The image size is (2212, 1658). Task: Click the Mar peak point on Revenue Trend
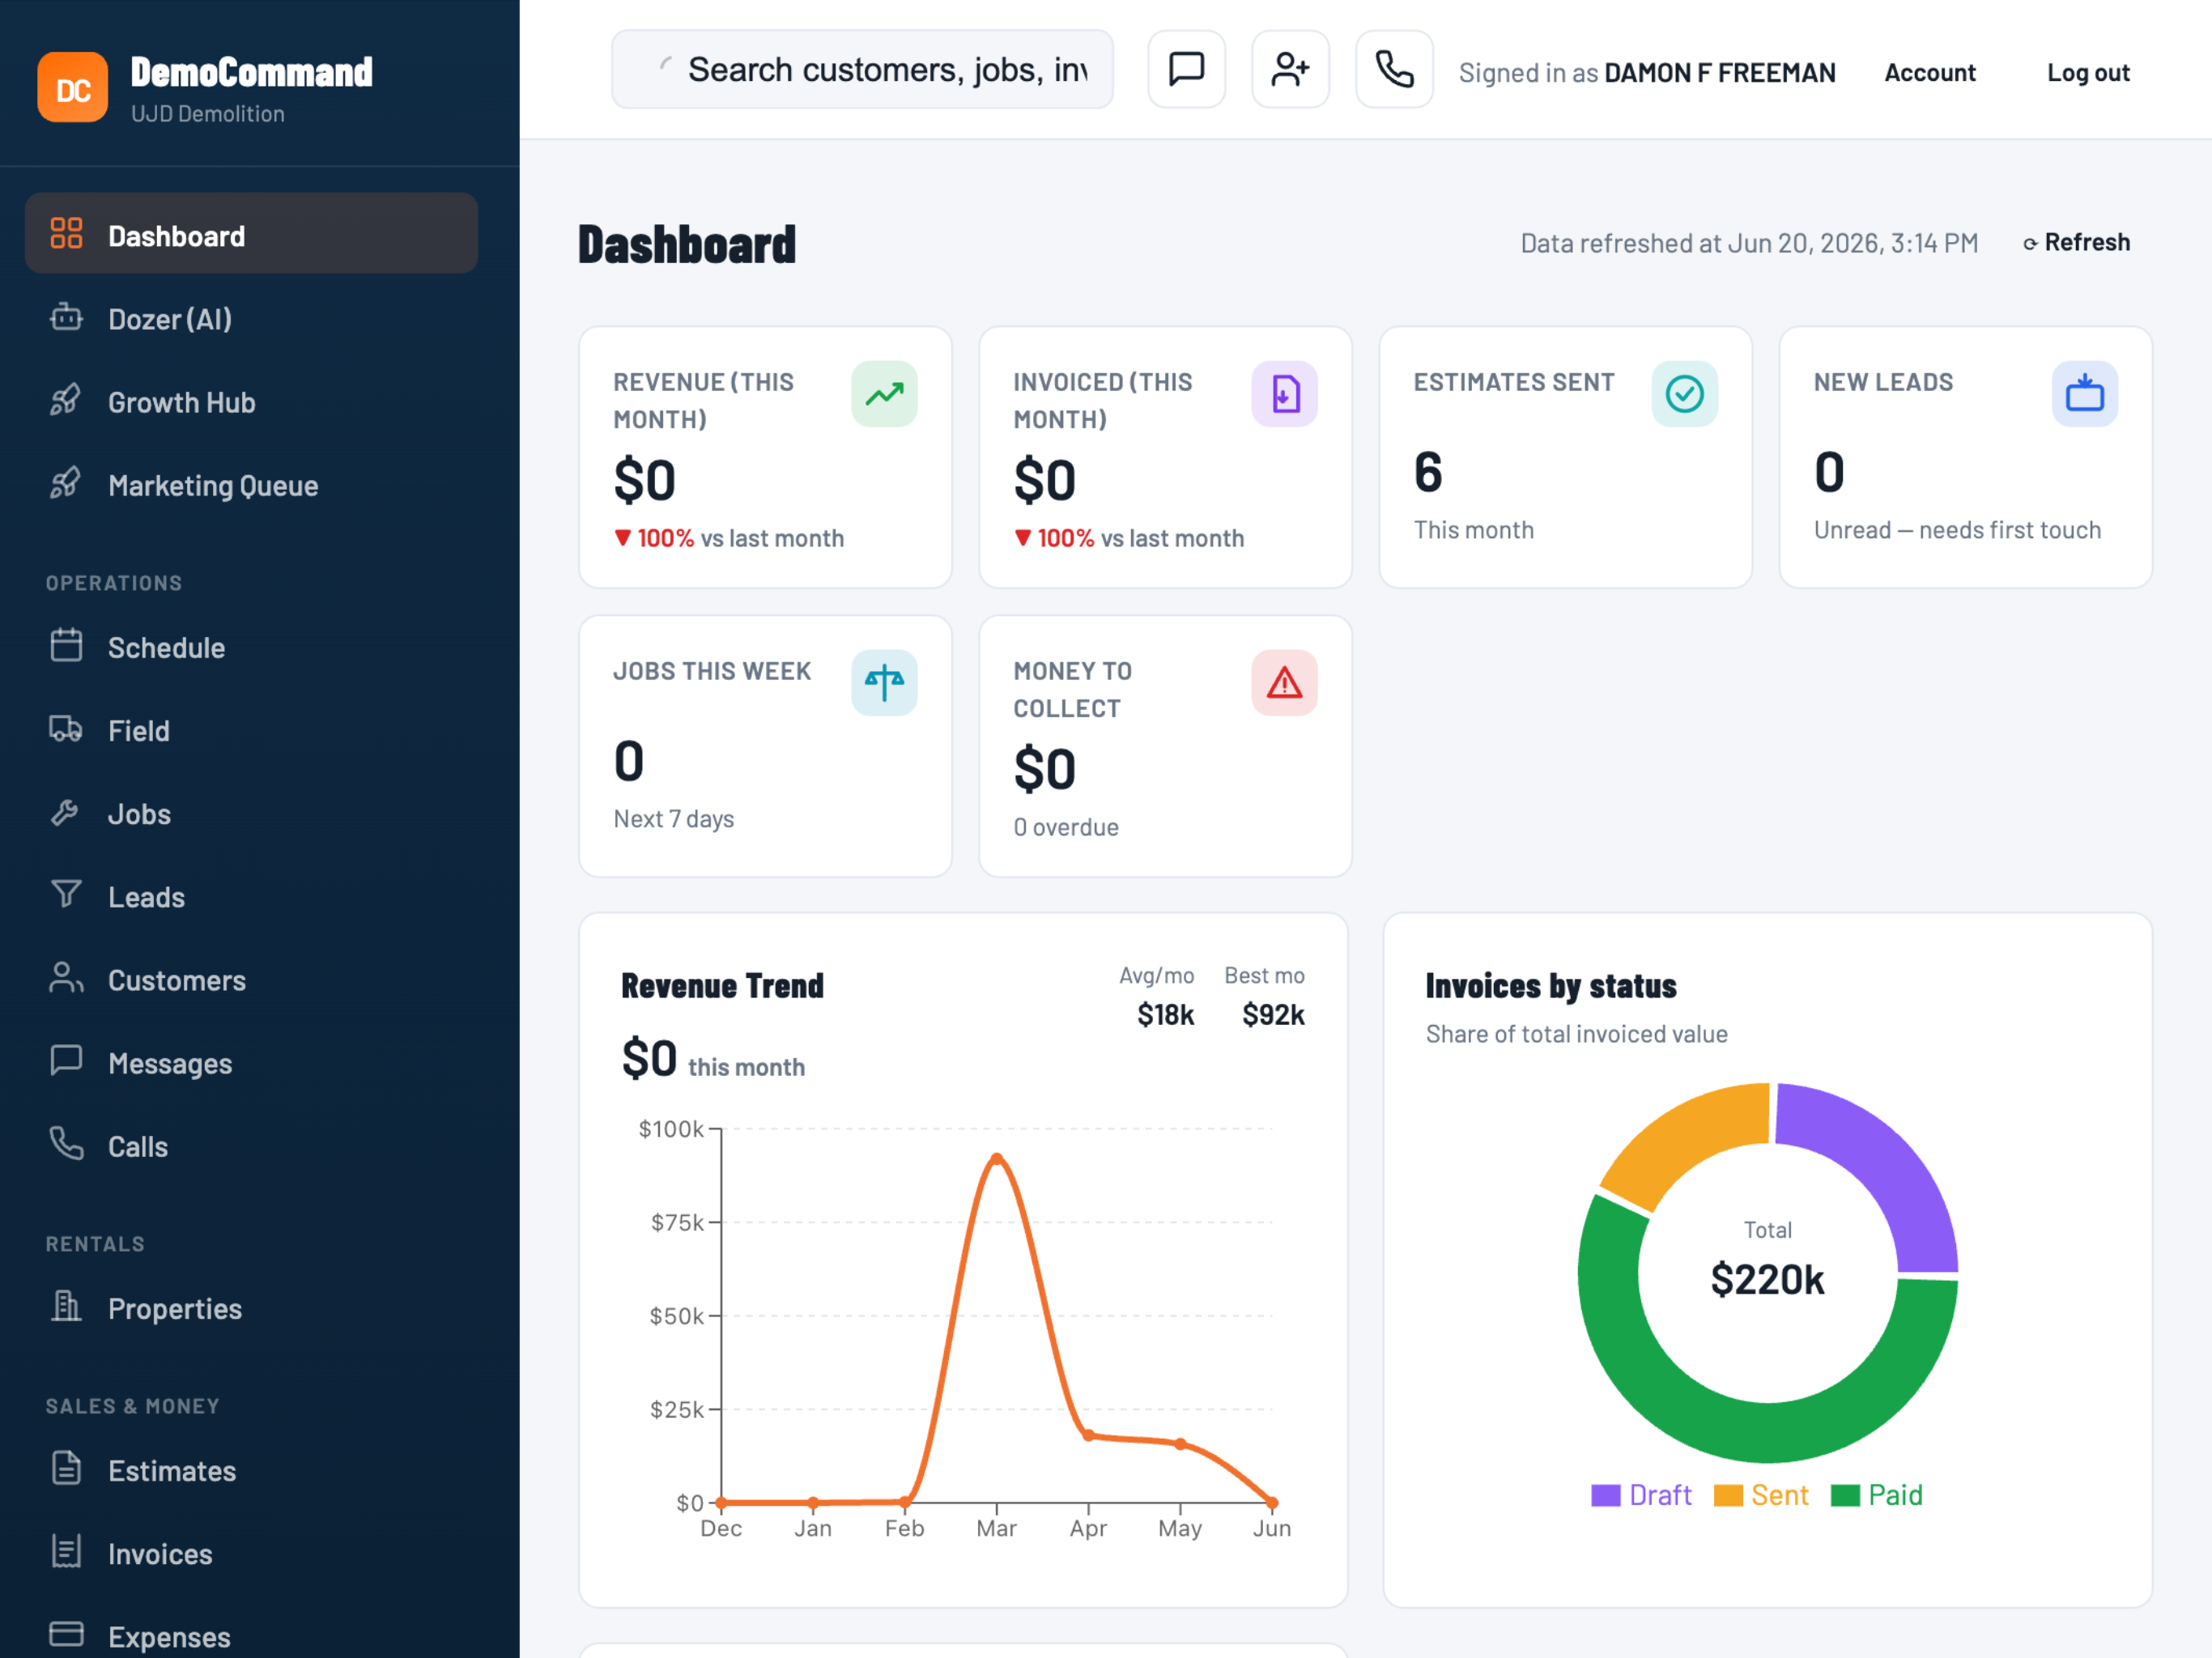pyautogui.click(x=996, y=1158)
